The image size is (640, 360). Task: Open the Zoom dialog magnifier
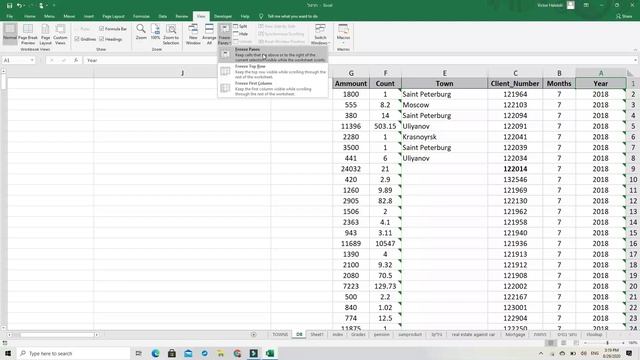point(141,32)
